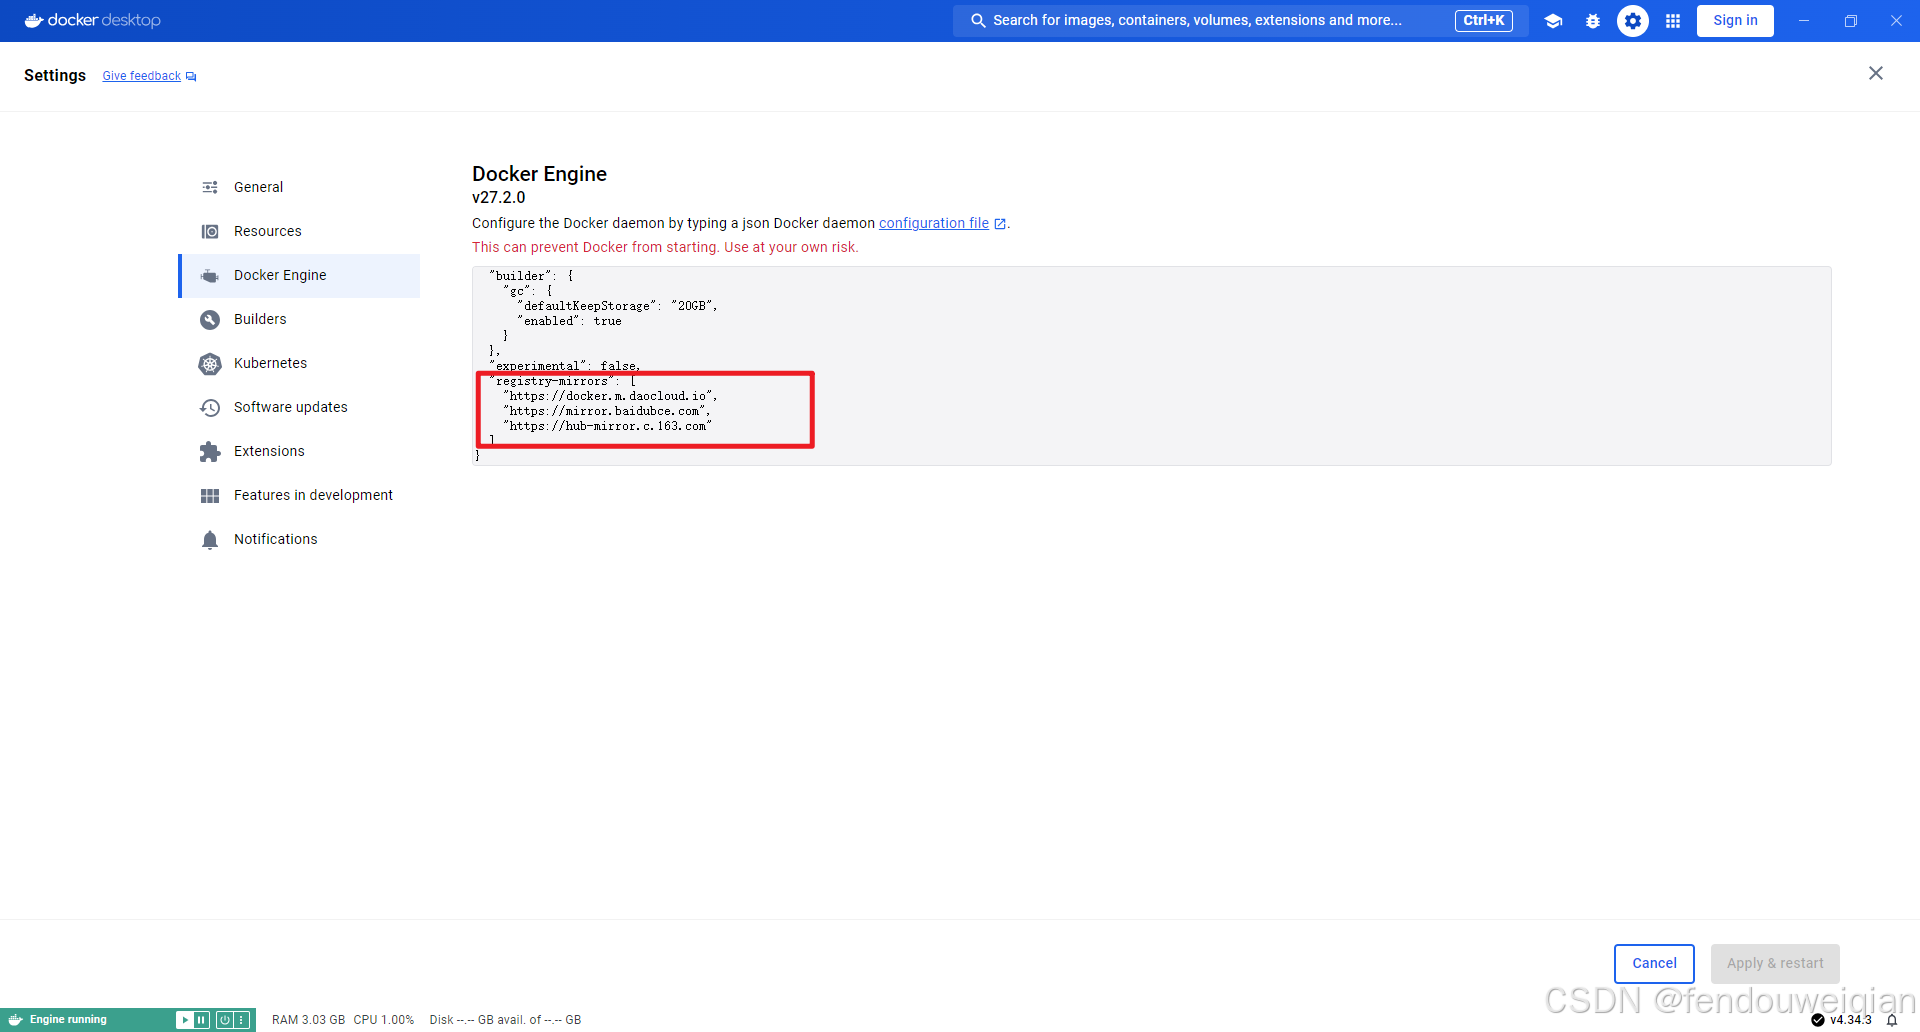Click the search magnifier icon
1920x1032 pixels.
[978, 20]
